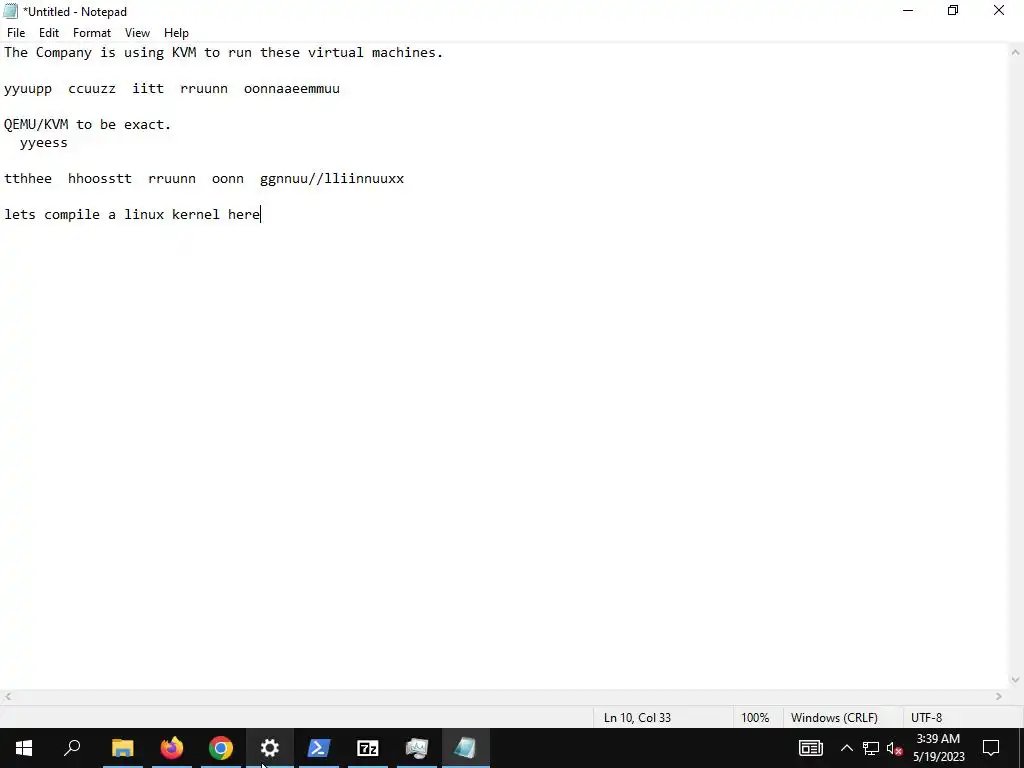Open the clock and date flyout
The image size is (1024, 768).
(938, 748)
